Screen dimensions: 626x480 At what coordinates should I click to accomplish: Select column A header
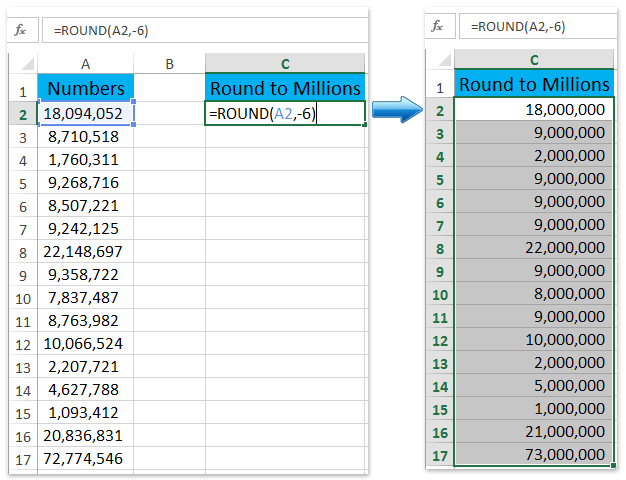click(86, 64)
